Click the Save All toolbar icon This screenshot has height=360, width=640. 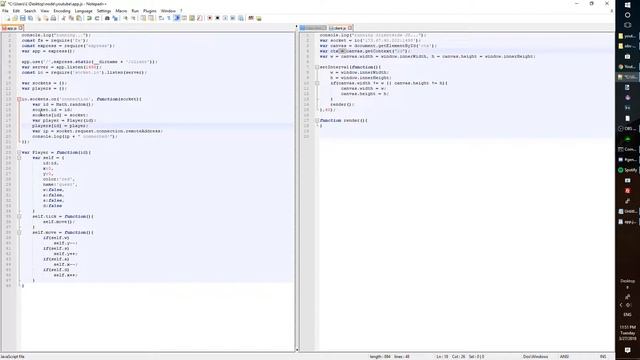[x=31, y=18]
